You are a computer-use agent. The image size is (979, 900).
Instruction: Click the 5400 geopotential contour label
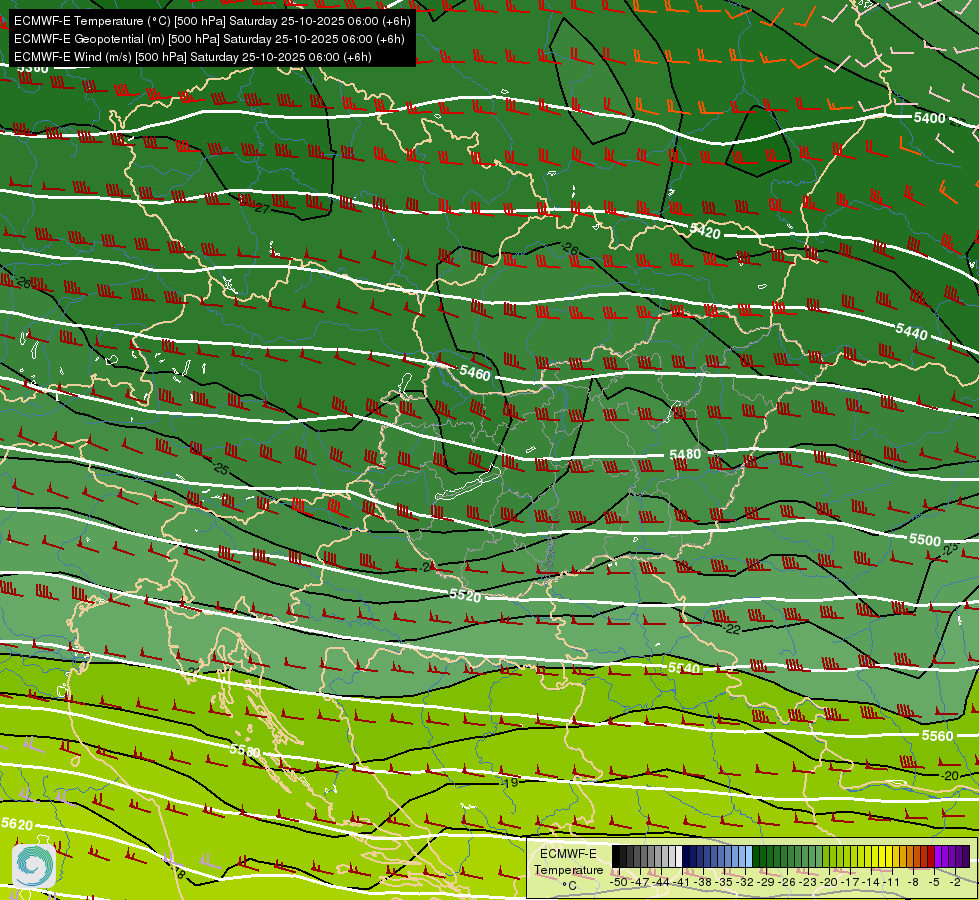929,117
